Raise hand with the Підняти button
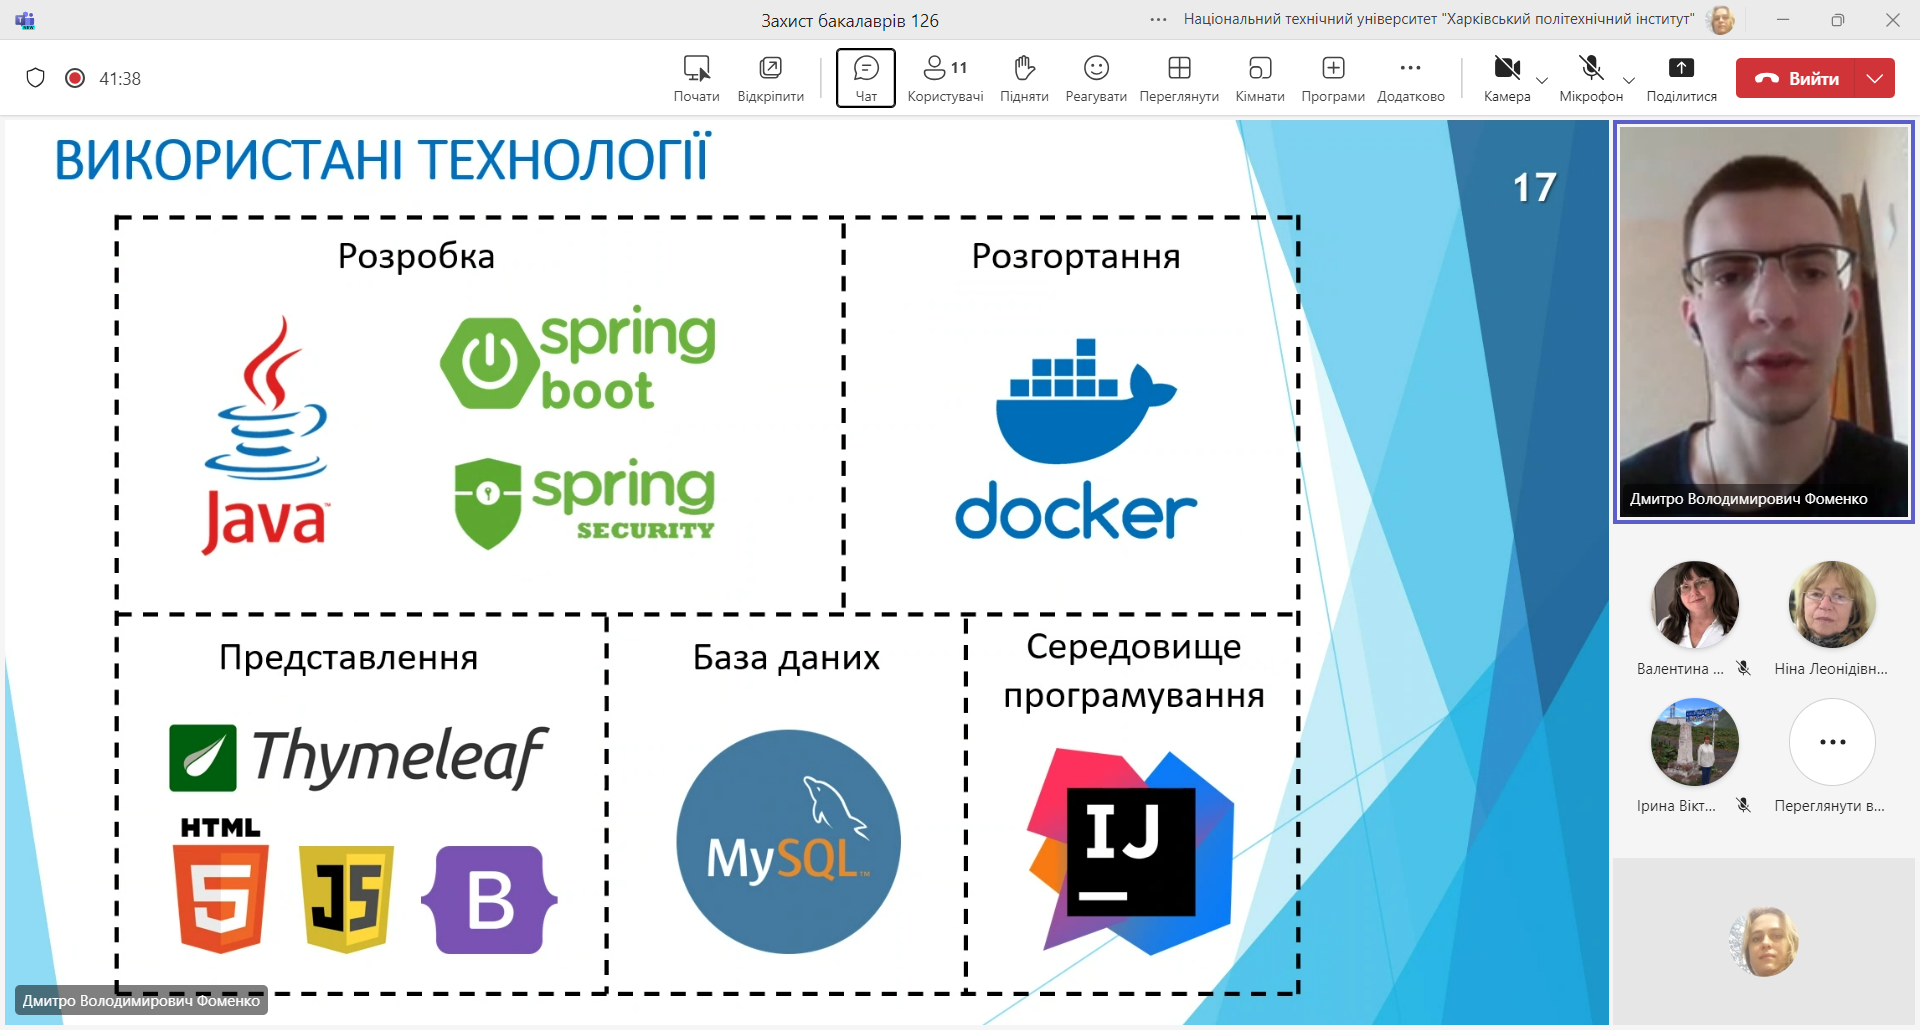Viewport: 1920px width, 1030px height. pos(1023,78)
